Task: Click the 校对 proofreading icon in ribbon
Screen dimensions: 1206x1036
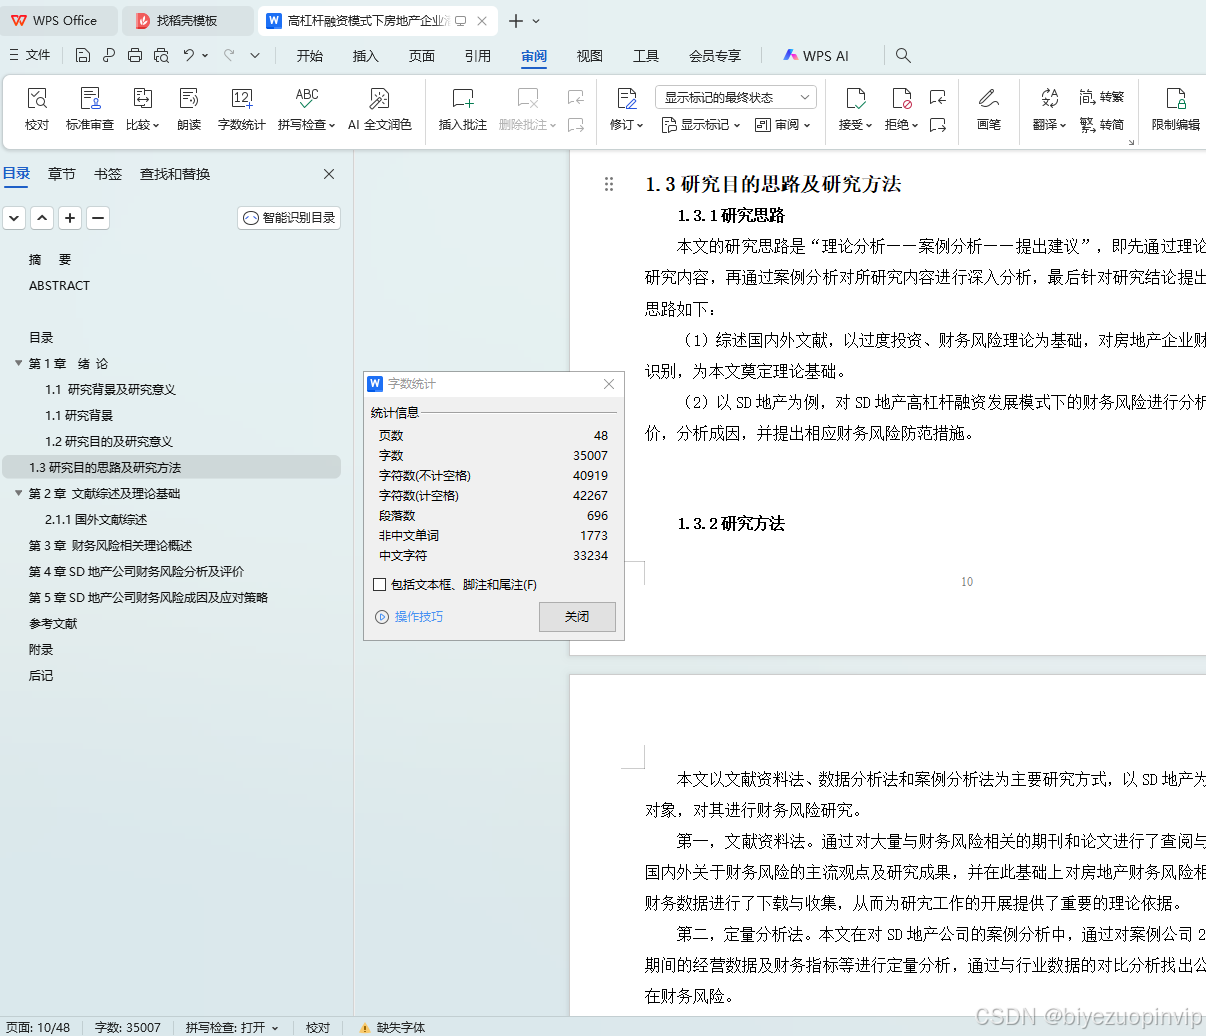Action: tap(37, 108)
